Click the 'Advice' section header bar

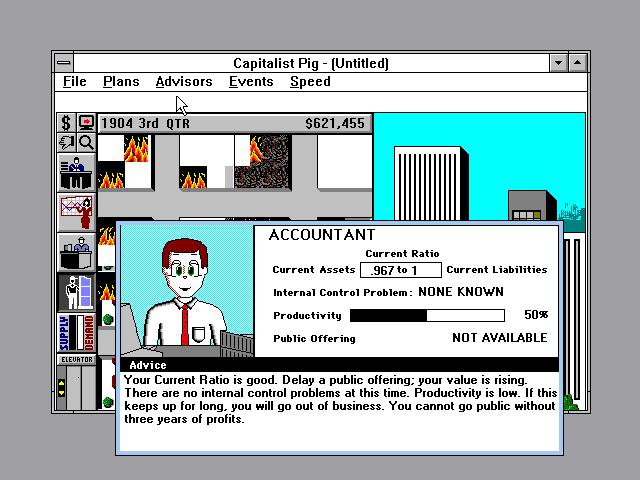pyautogui.click(x=339, y=365)
